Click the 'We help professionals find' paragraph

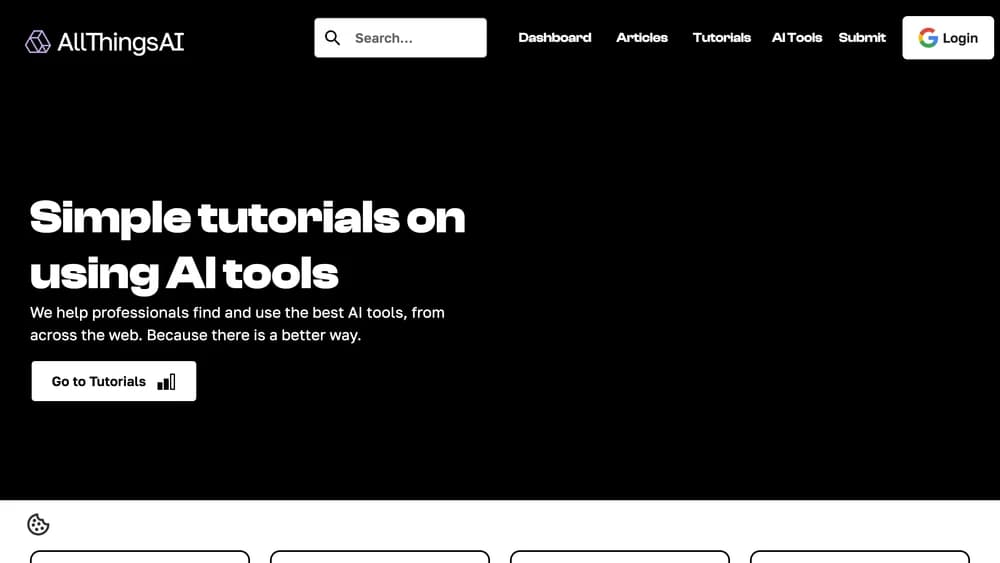(x=237, y=324)
